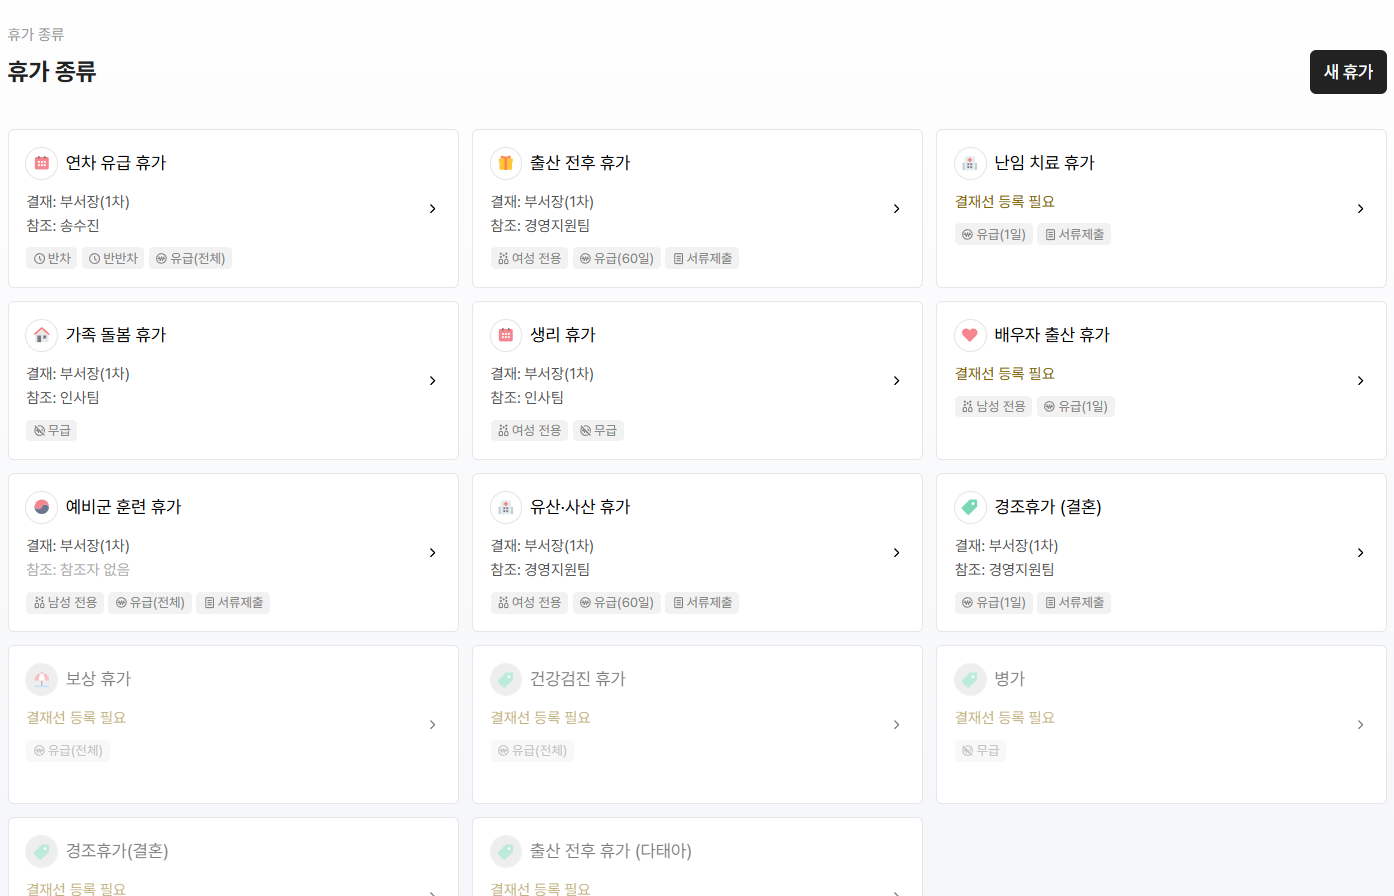1394x896 pixels.
Task: Click 결재선 등록 필요 on 보상 휴가 card
Action: pyautogui.click(x=76, y=718)
